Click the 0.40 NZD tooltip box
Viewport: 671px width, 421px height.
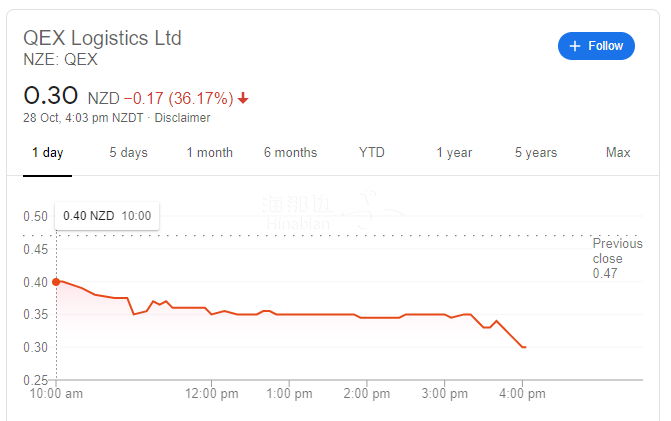click(107, 215)
